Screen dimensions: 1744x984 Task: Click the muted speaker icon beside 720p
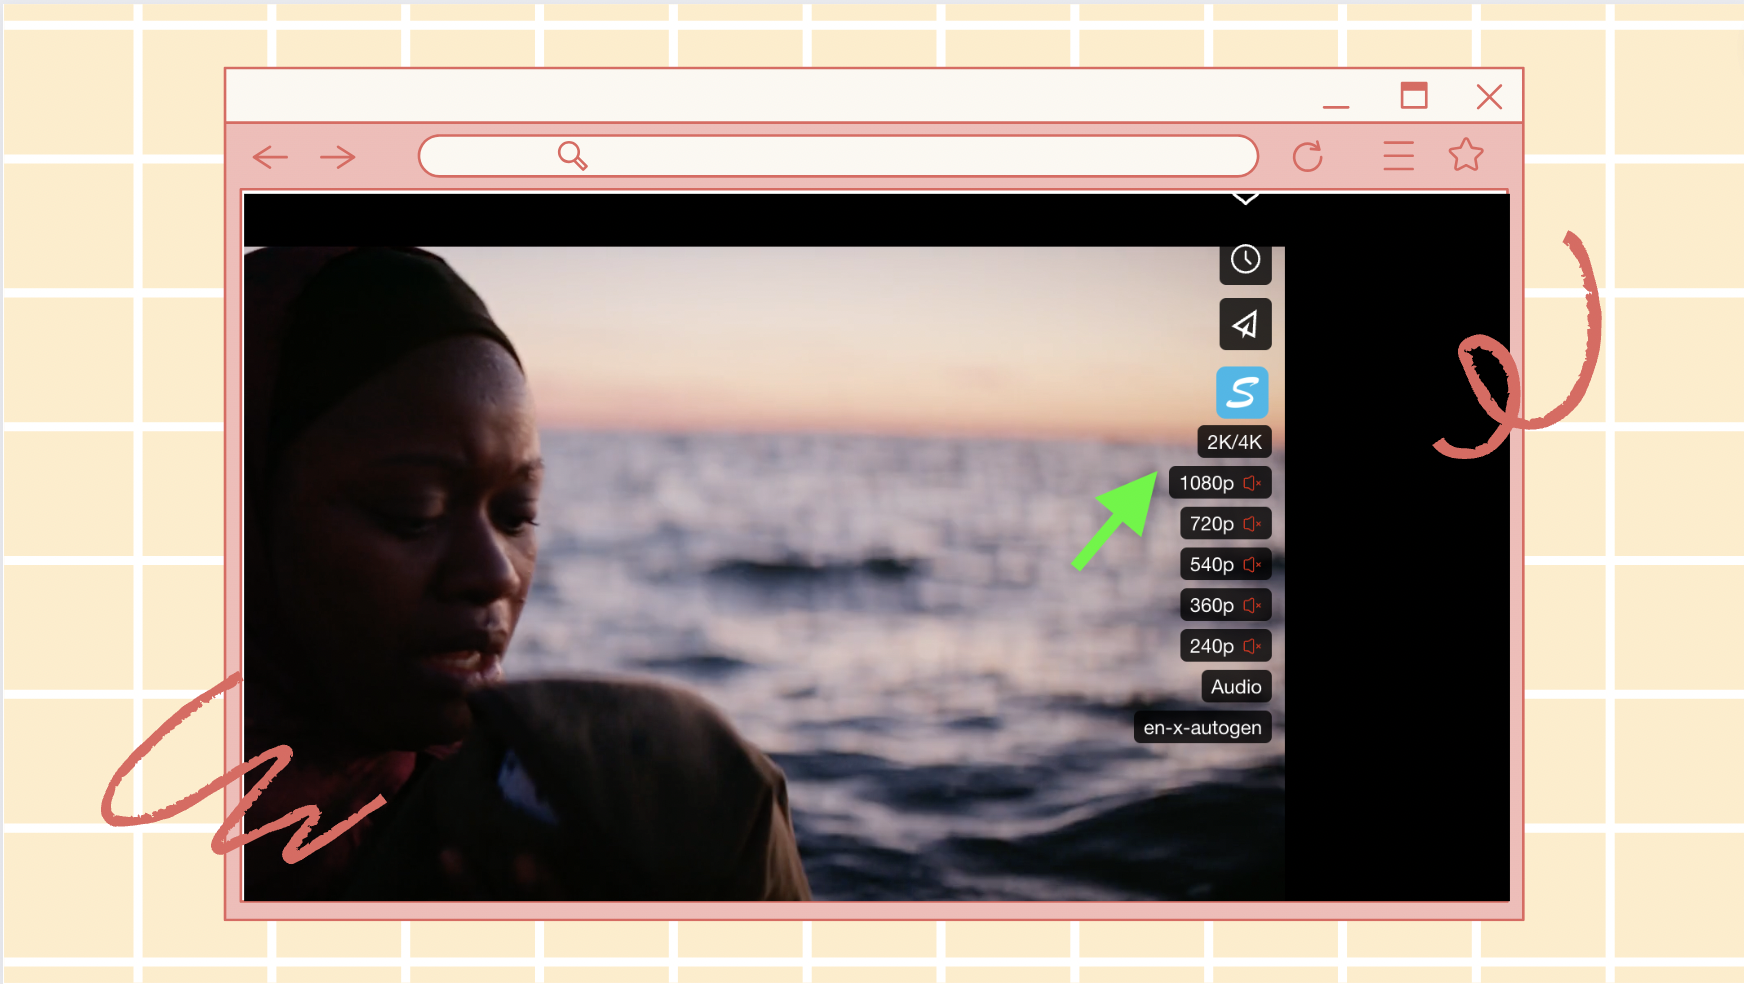click(1252, 524)
